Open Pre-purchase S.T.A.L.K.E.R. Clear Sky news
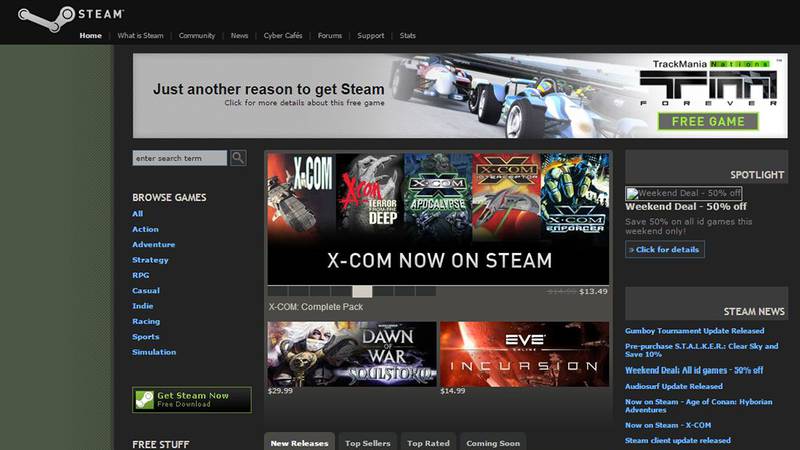Screen dimensions: 800x450 point(702,350)
